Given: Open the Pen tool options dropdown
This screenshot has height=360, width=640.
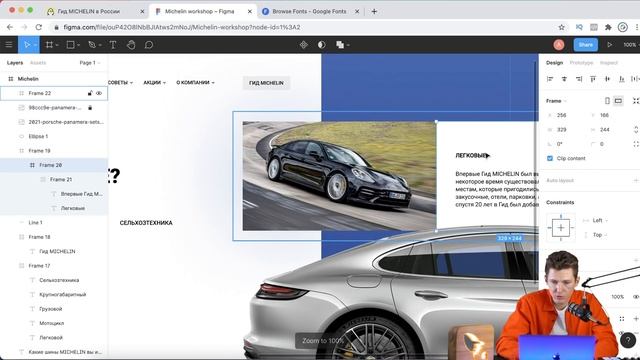Looking at the screenshot, I should [x=100, y=45].
